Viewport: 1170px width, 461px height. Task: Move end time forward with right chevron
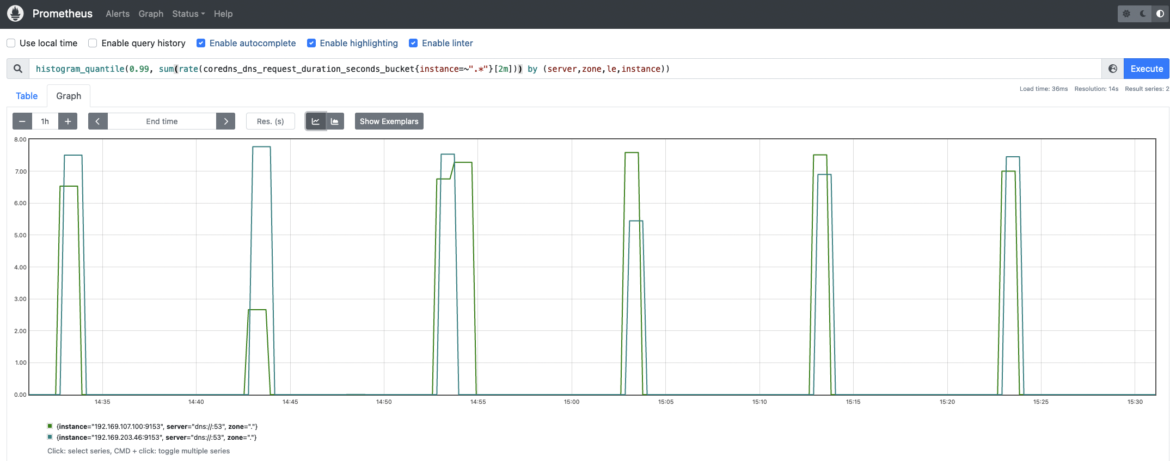[x=225, y=121]
